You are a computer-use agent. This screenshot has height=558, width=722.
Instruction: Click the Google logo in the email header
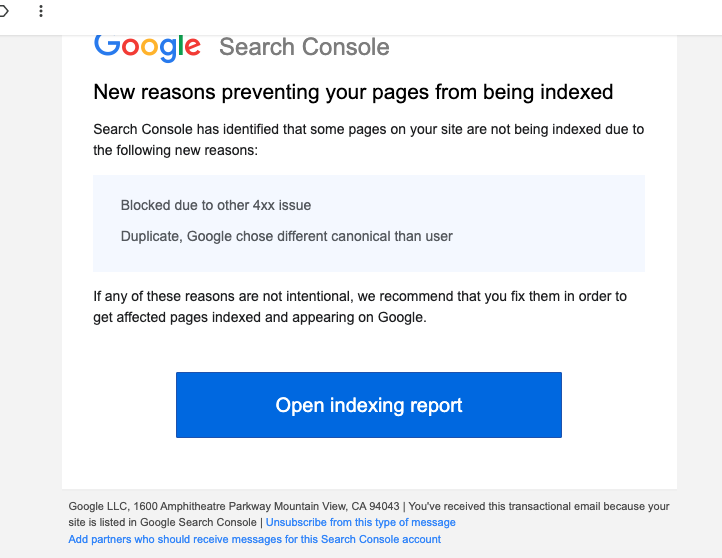(147, 46)
